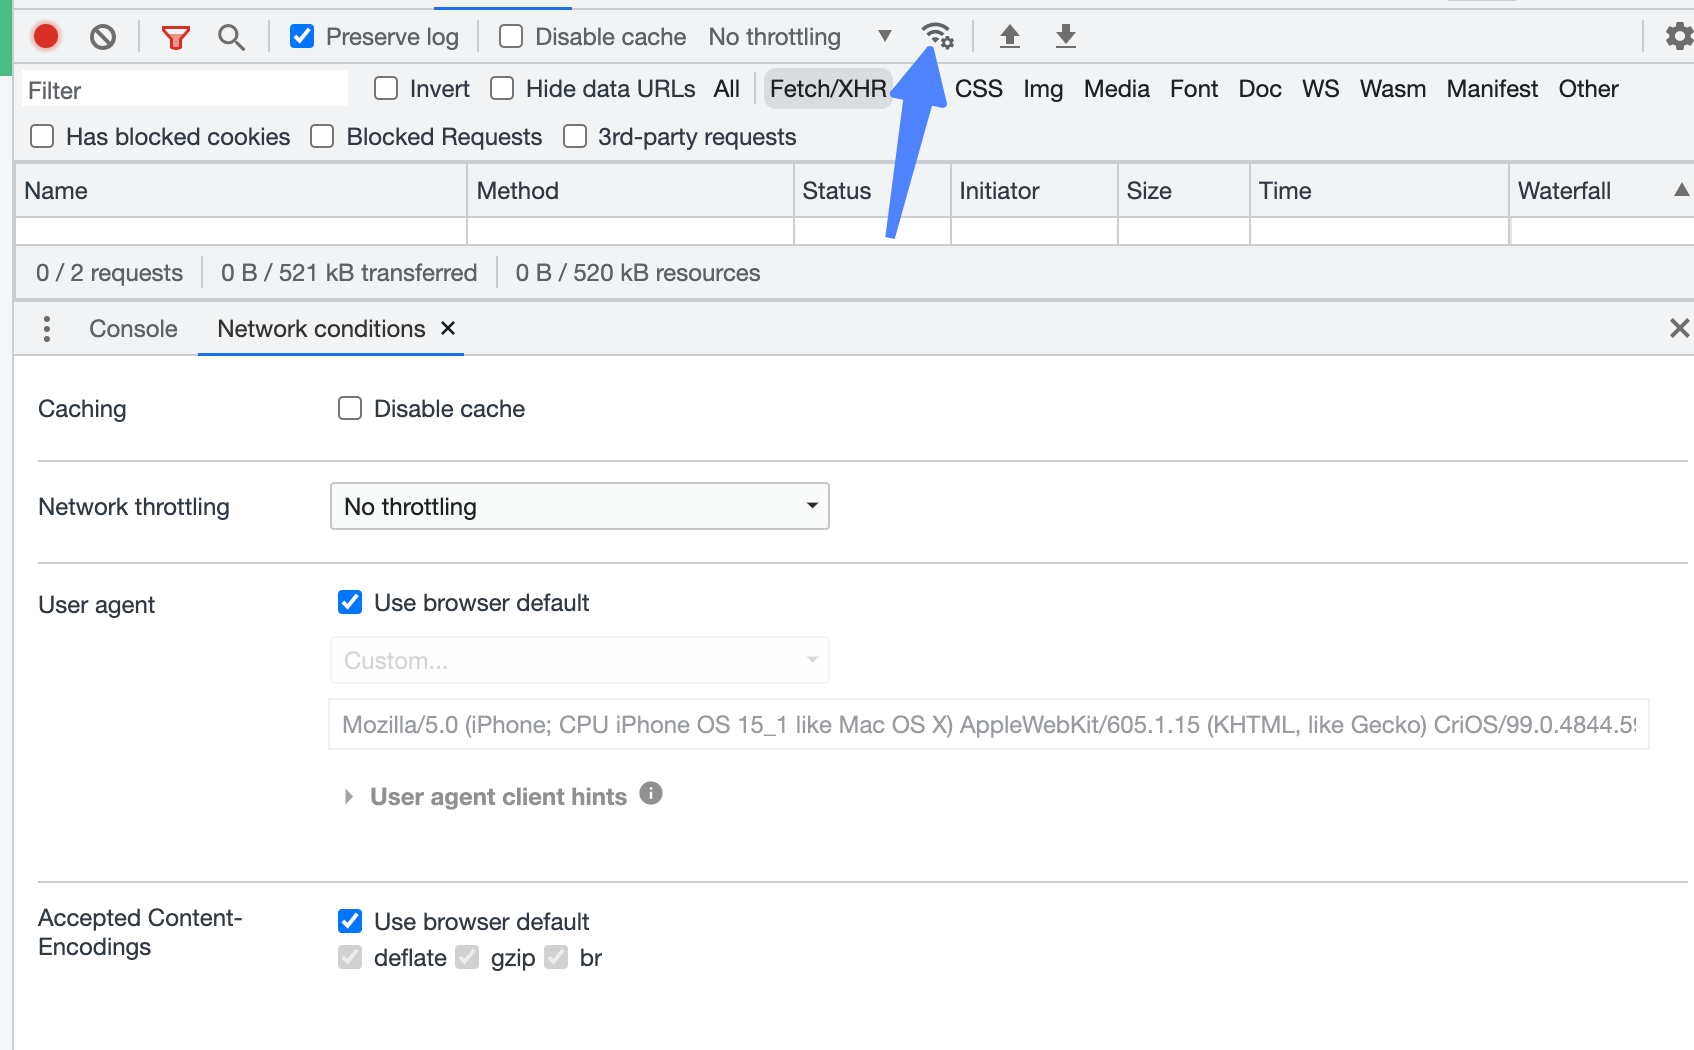Uncheck User agent Use browser default
This screenshot has height=1050, width=1694.
tap(350, 602)
